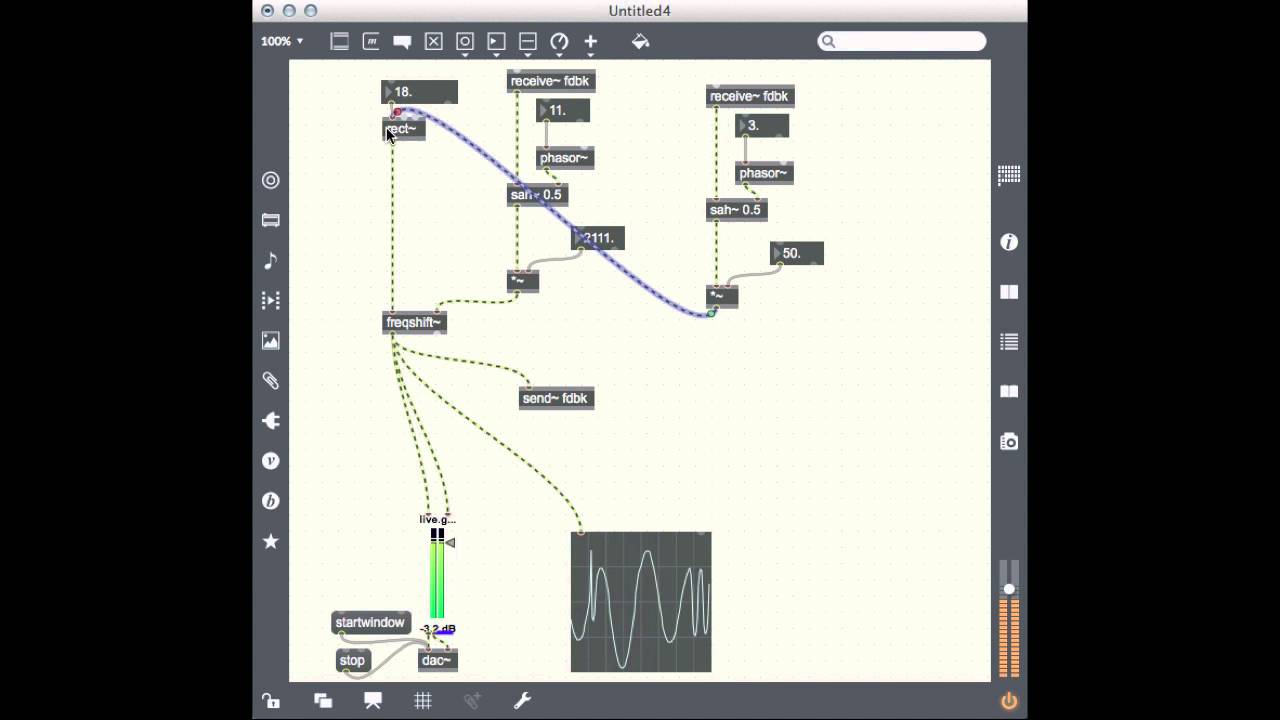
Task: Open the Images browser icon
Action: pos(271,341)
